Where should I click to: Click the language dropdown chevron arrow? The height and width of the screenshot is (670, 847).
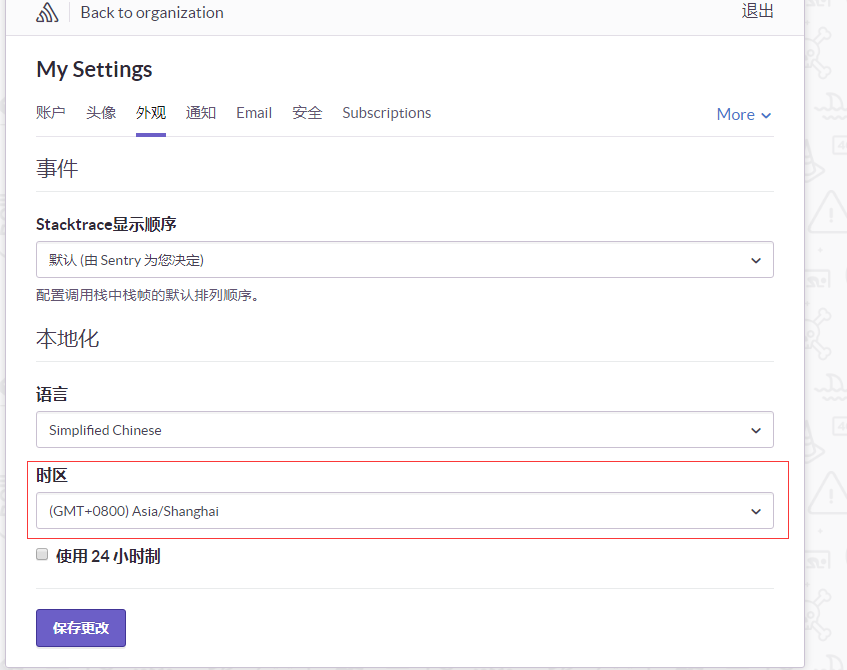[756, 431]
